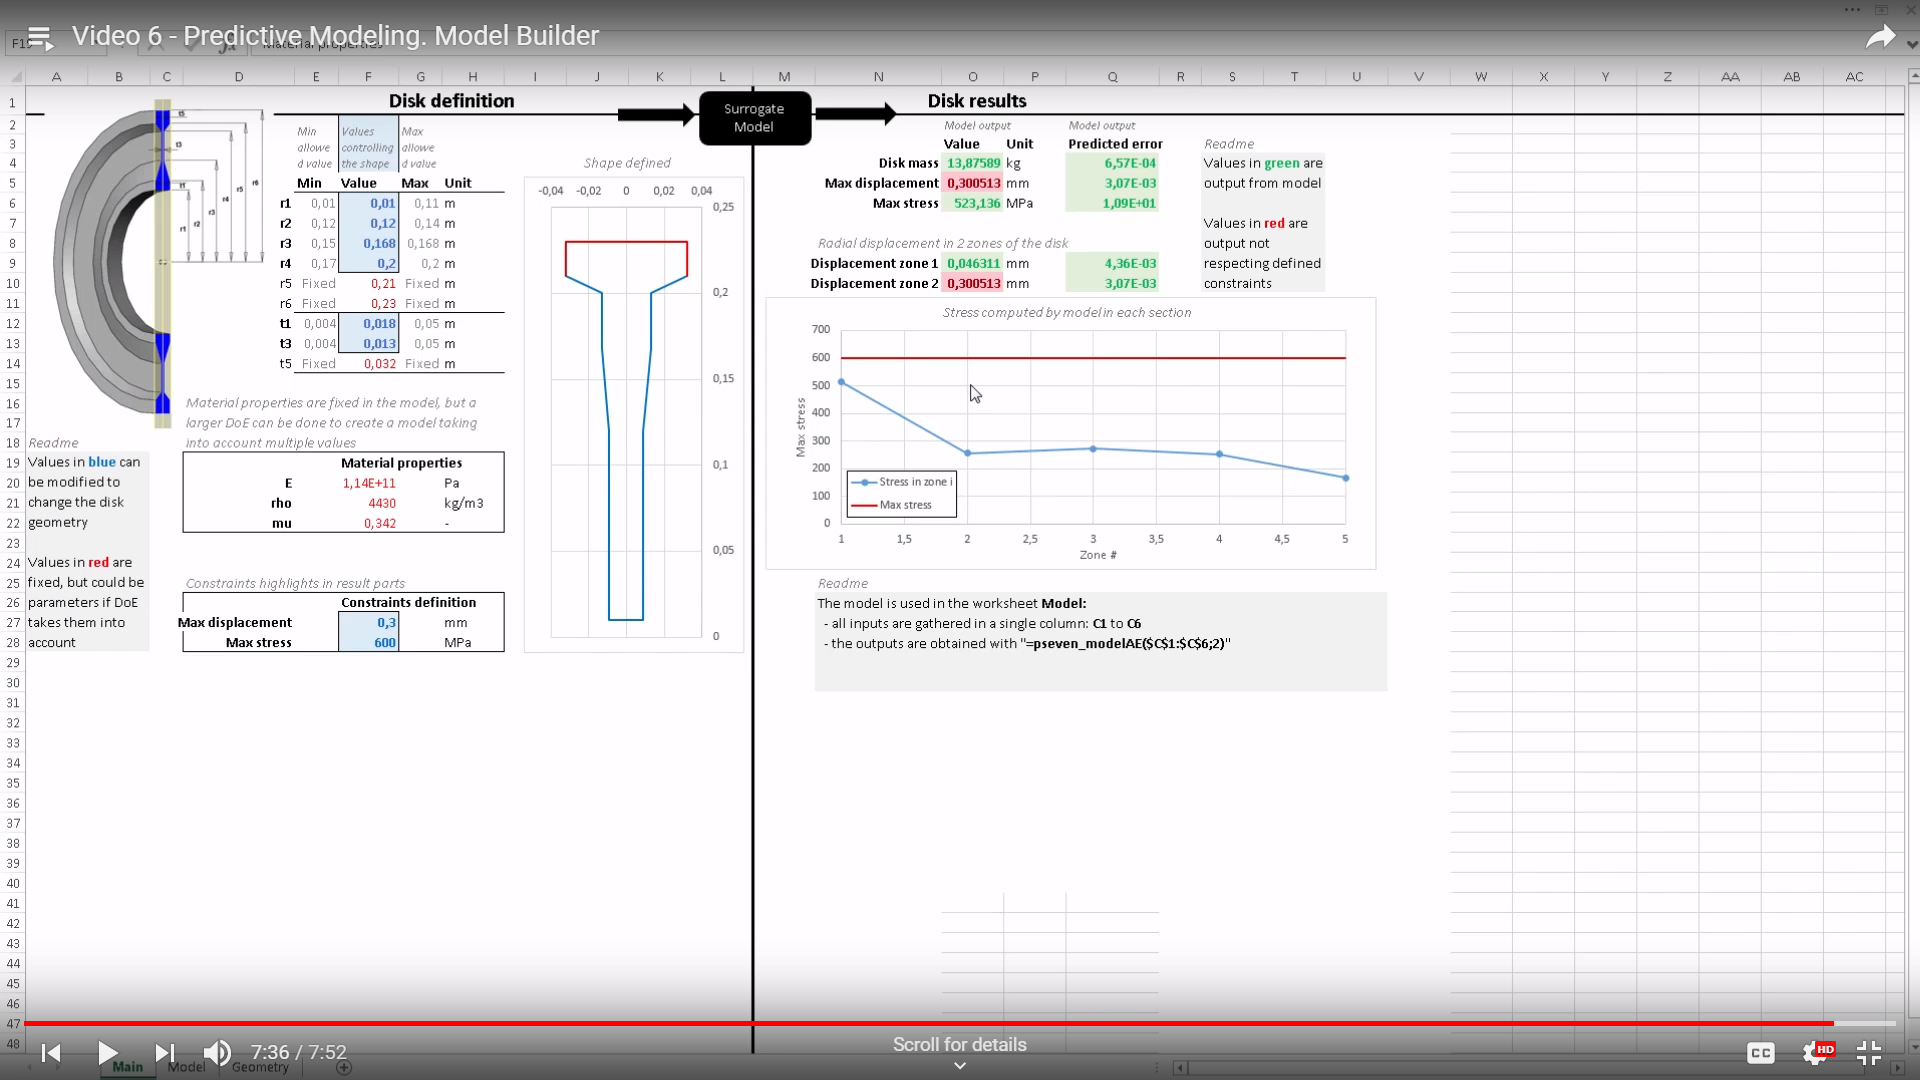Viewport: 1920px width, 1080px height.
Task: Toggle closed captions
Action: 1760,1052
